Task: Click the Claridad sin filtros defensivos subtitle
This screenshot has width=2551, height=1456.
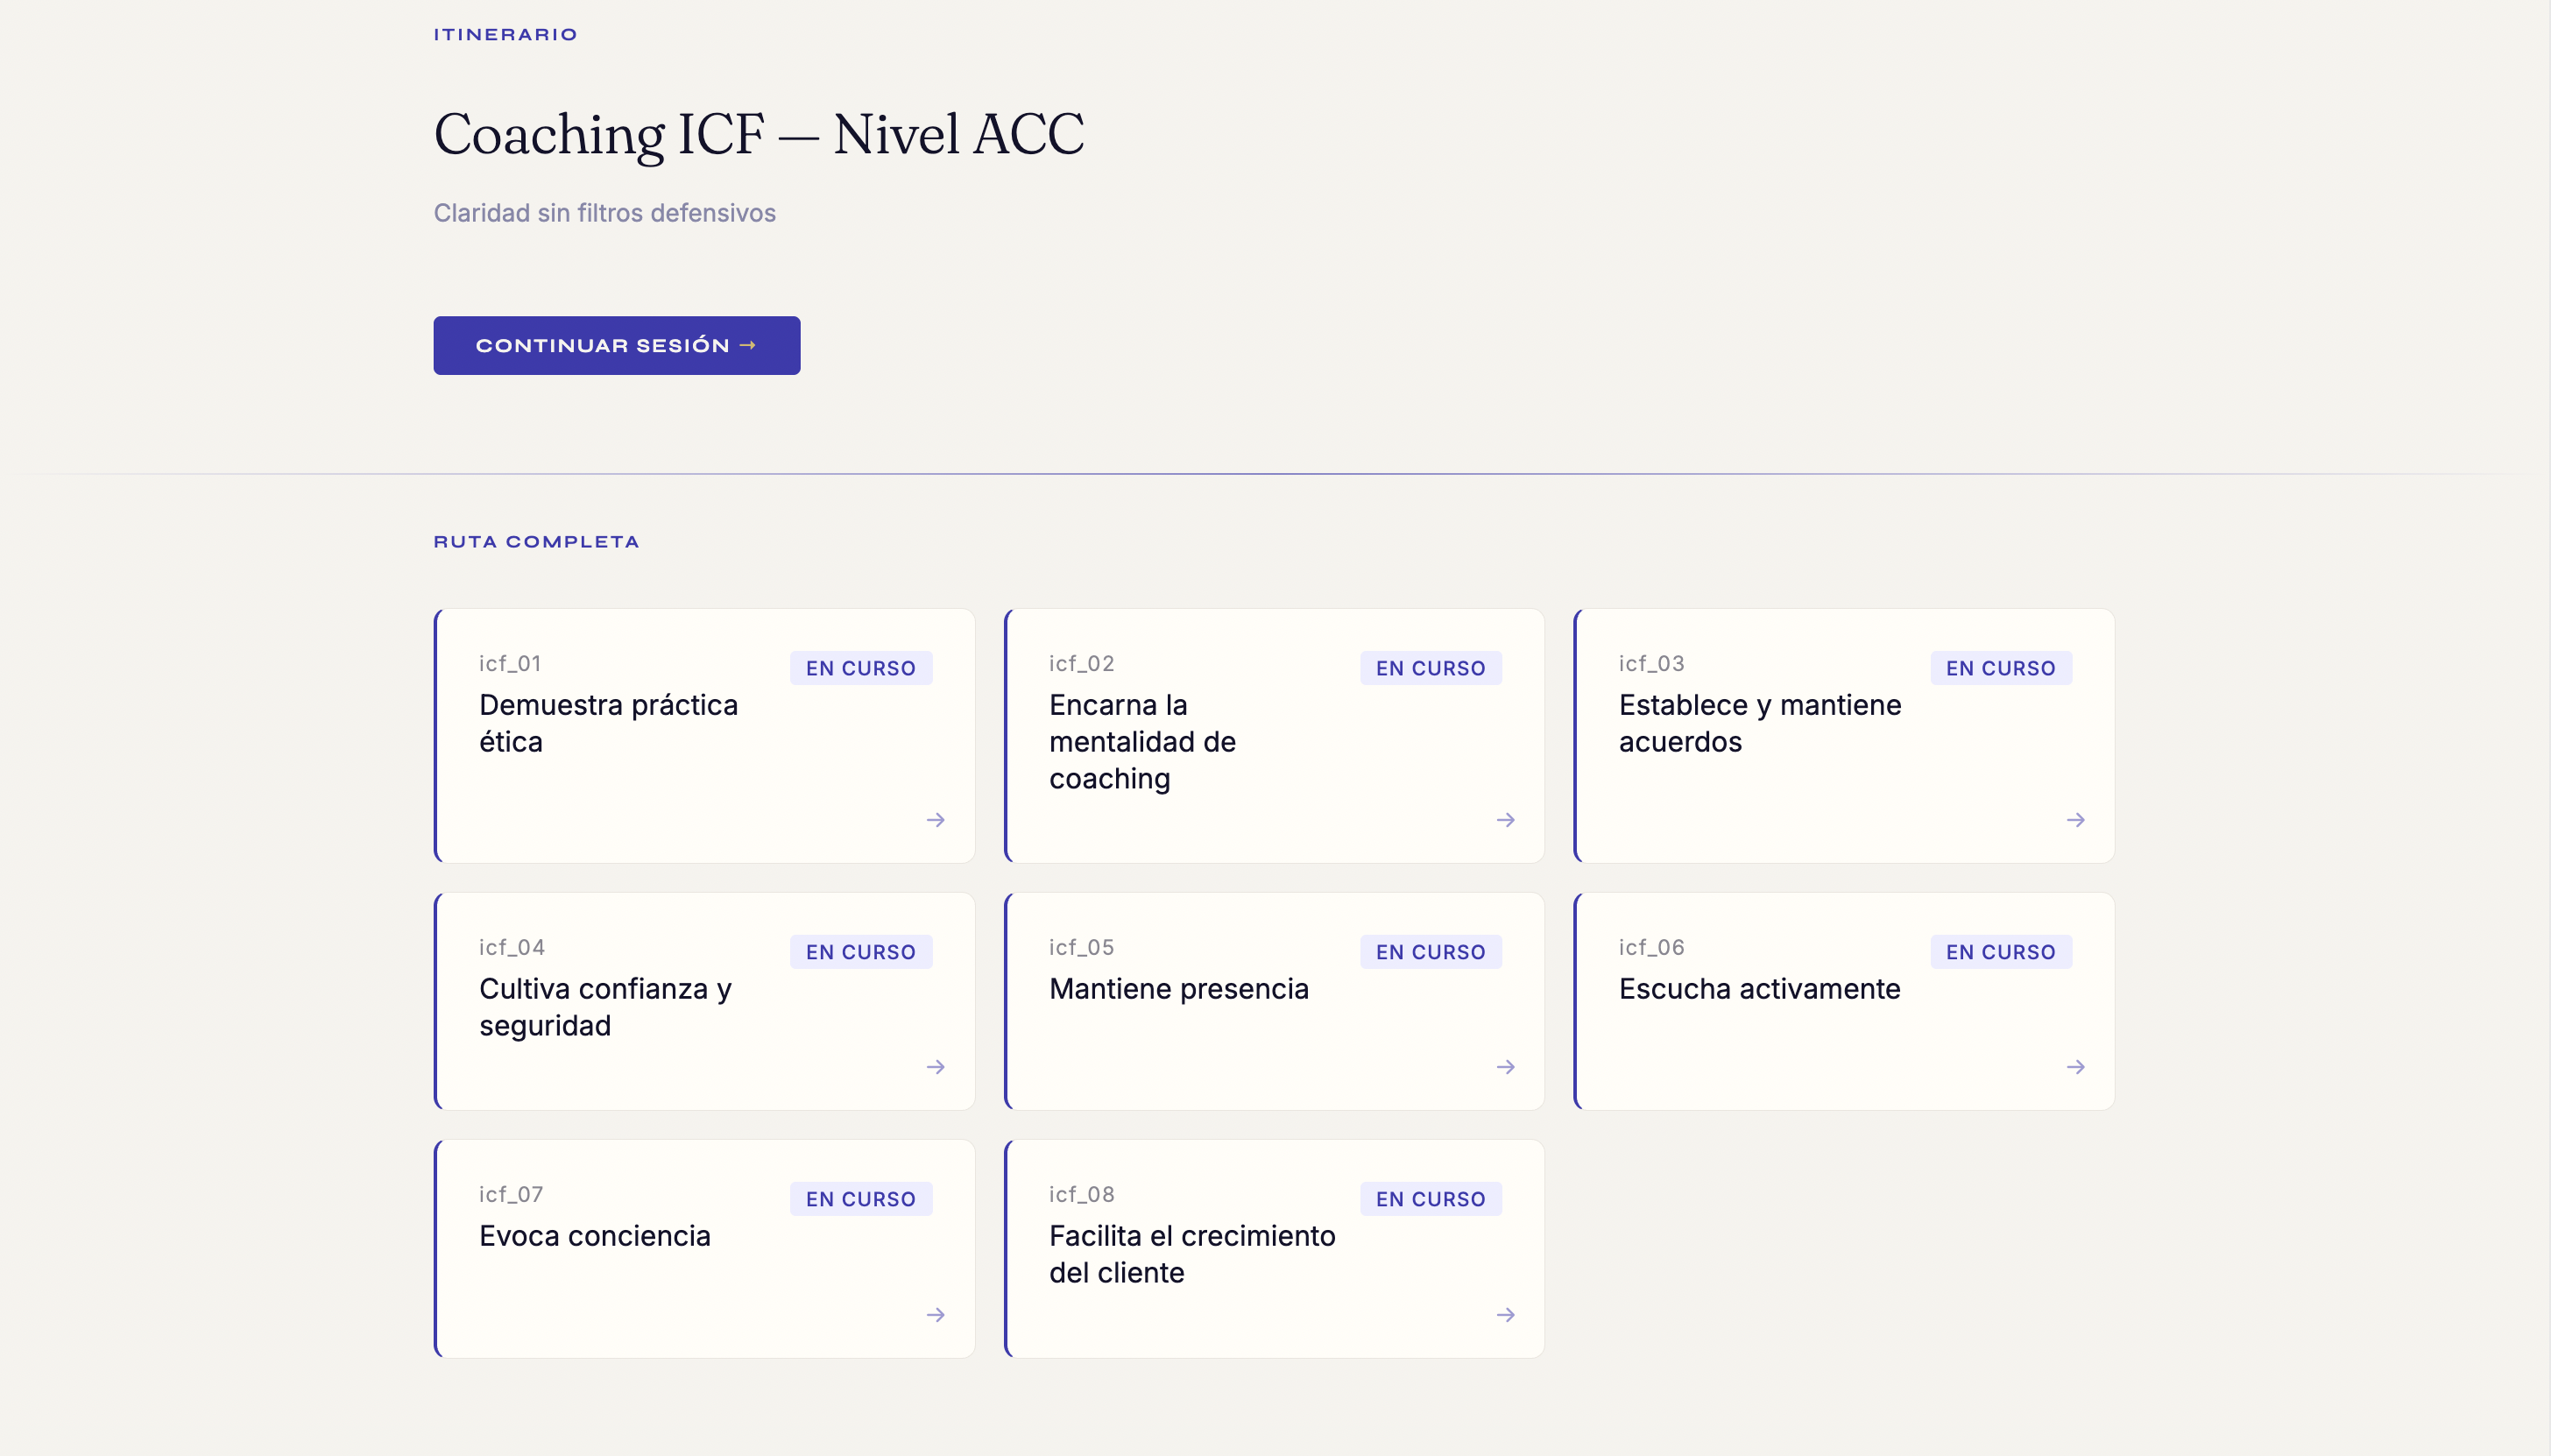Action: [x=604, y=213]
